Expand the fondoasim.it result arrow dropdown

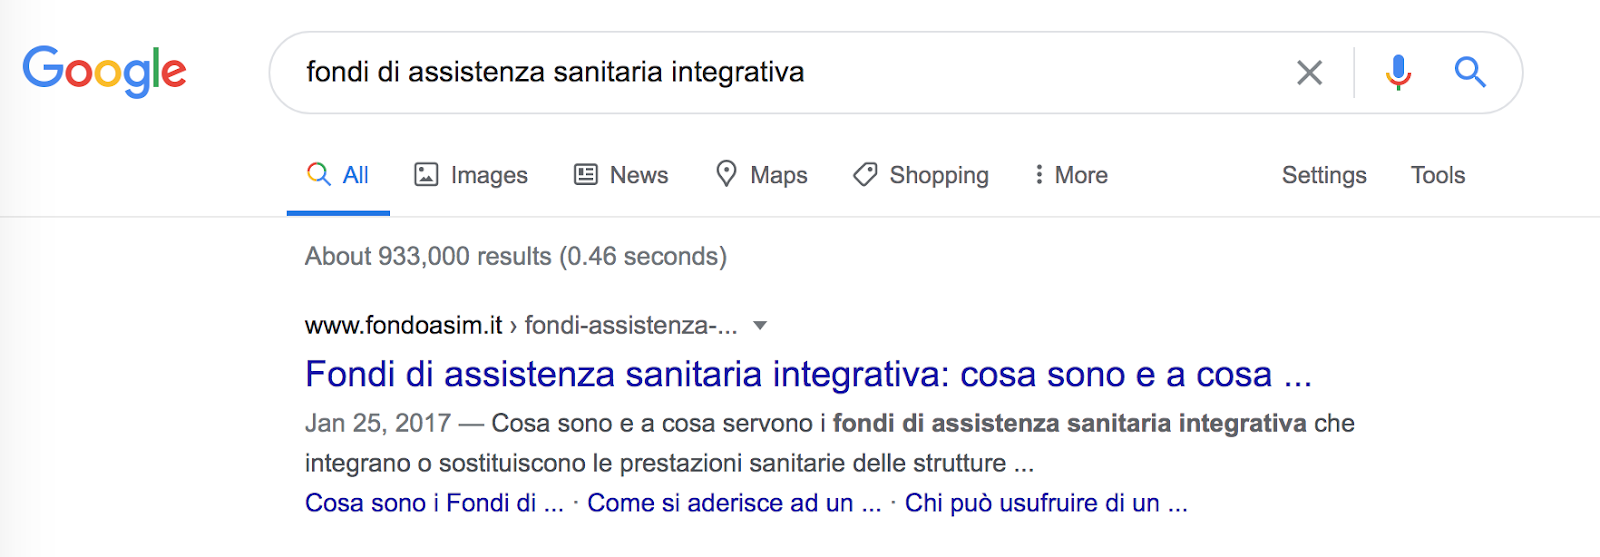[760, 325]
